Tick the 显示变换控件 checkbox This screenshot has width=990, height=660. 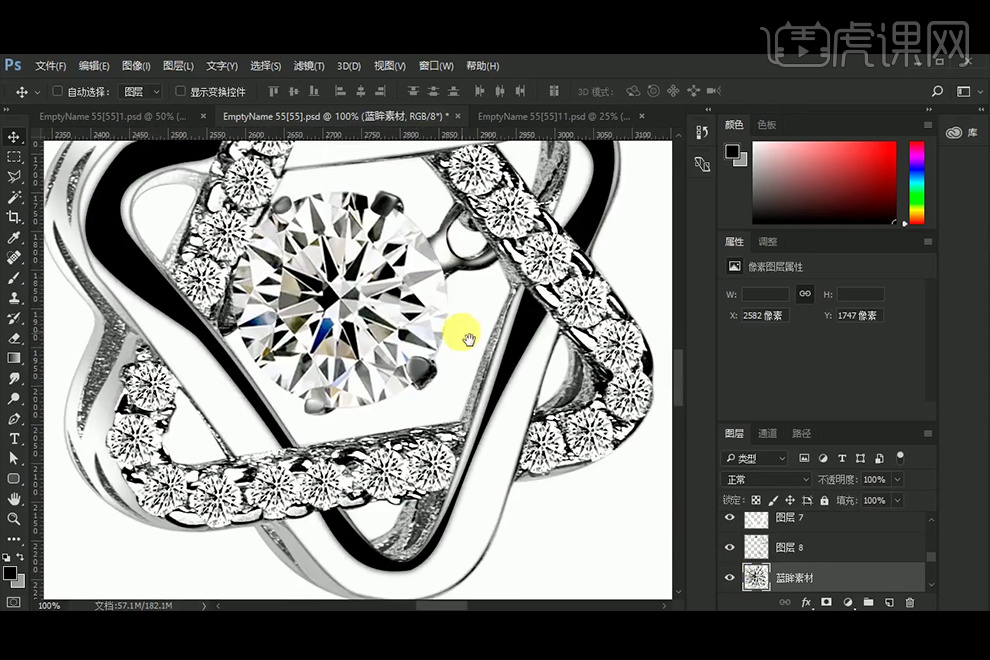(x=180, y=92)
